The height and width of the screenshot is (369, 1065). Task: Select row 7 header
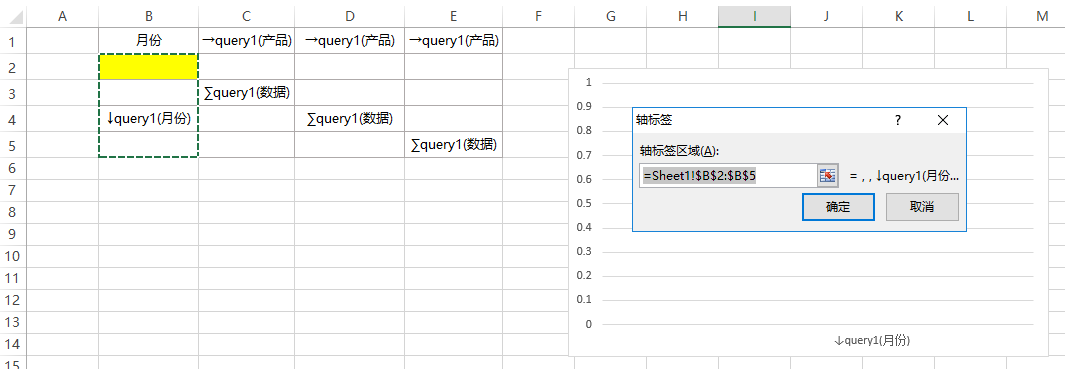click(12, 190)
